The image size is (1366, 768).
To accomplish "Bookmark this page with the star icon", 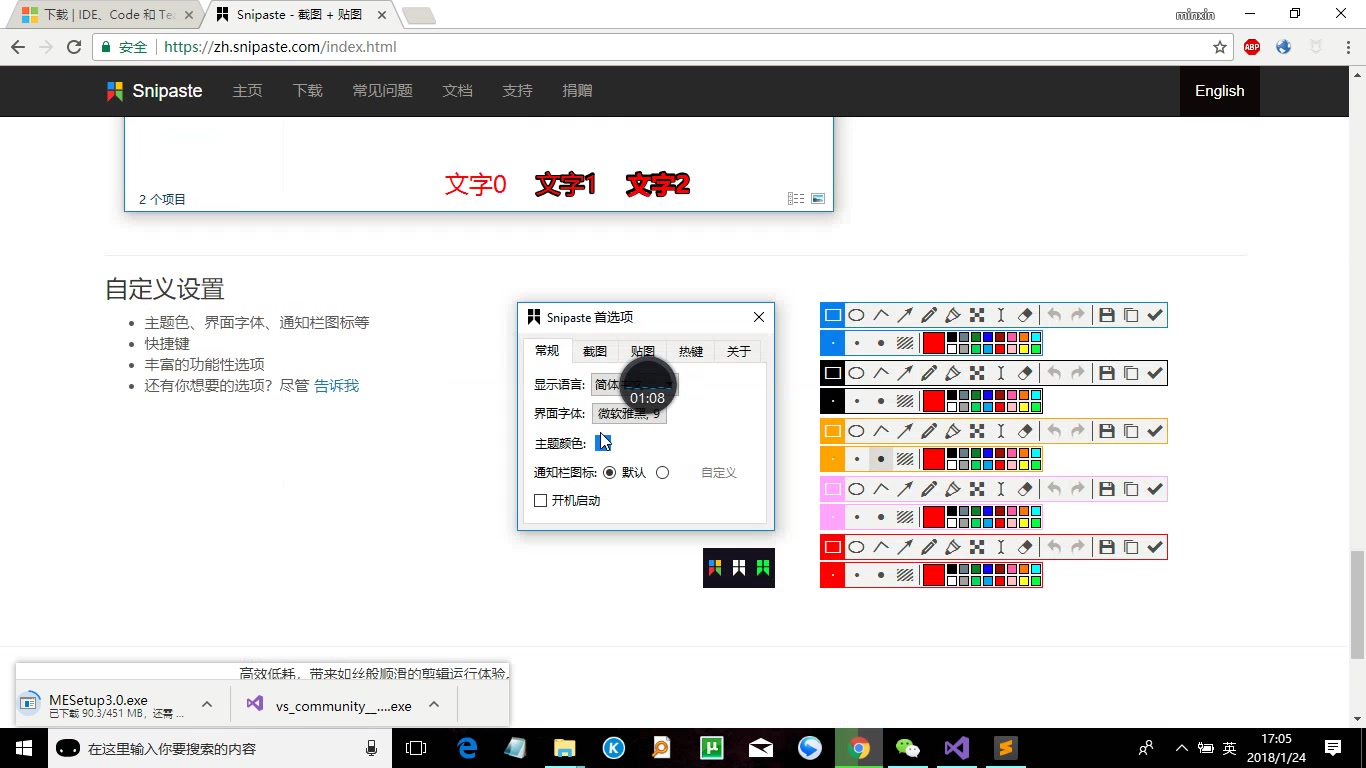I will 1219,47.
